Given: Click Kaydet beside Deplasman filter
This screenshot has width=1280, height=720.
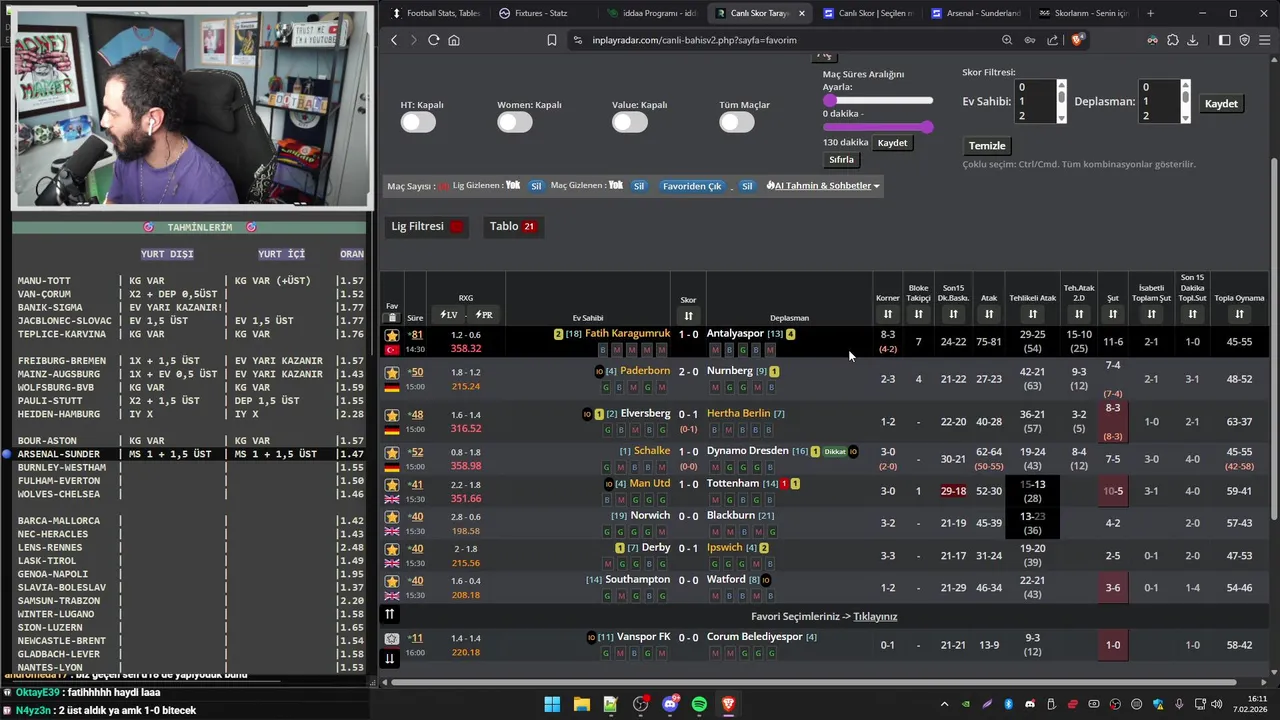Looking at the screenshot, I should [x=1221, y=104].
